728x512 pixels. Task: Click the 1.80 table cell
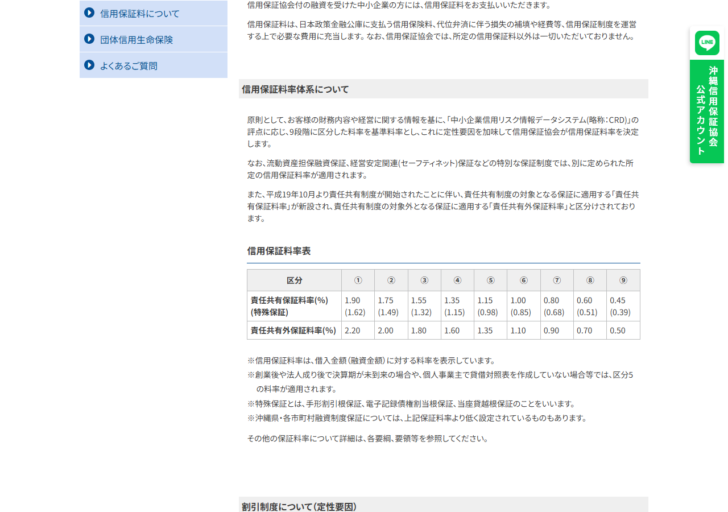coord(424,331)
